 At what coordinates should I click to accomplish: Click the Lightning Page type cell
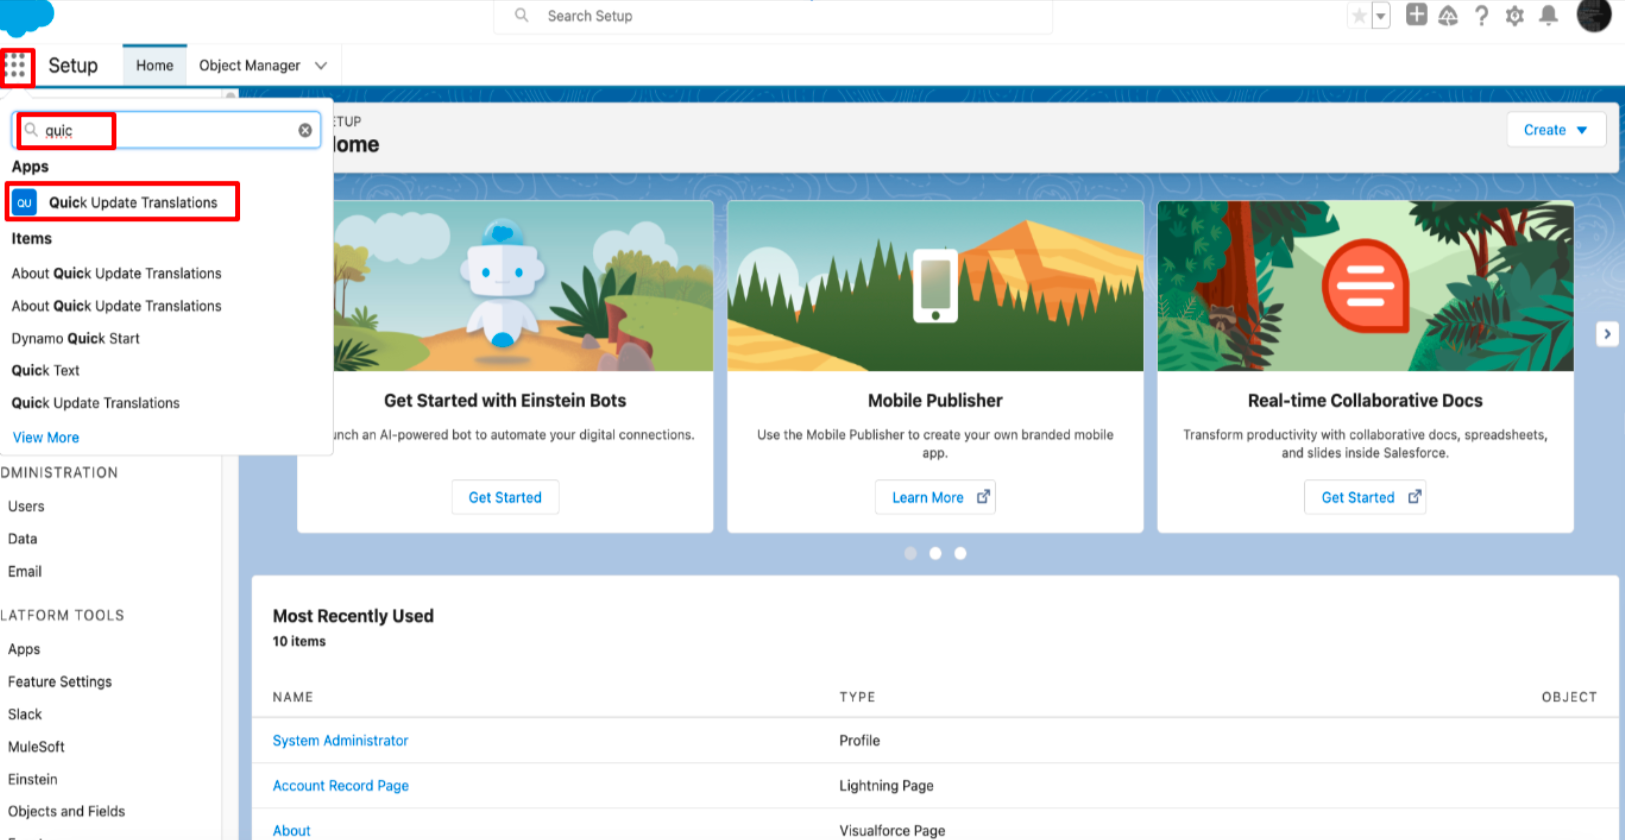(886, 785)
